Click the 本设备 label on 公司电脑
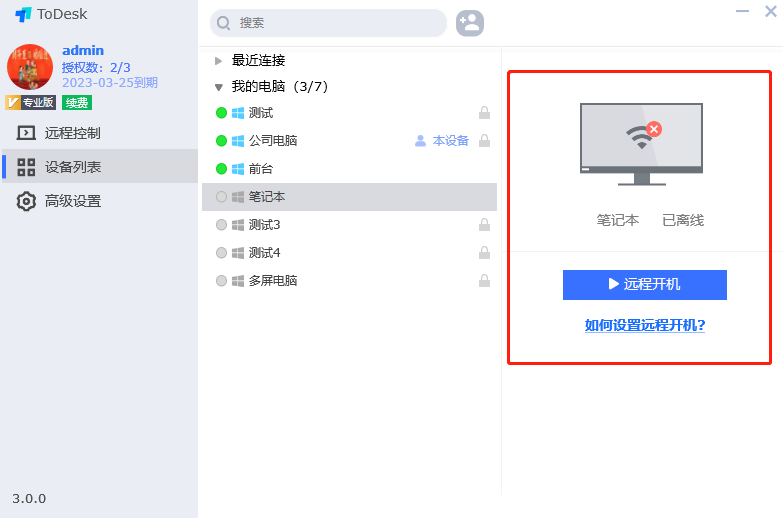The width and height of the screenshot is (783, 518). [450, 141]
